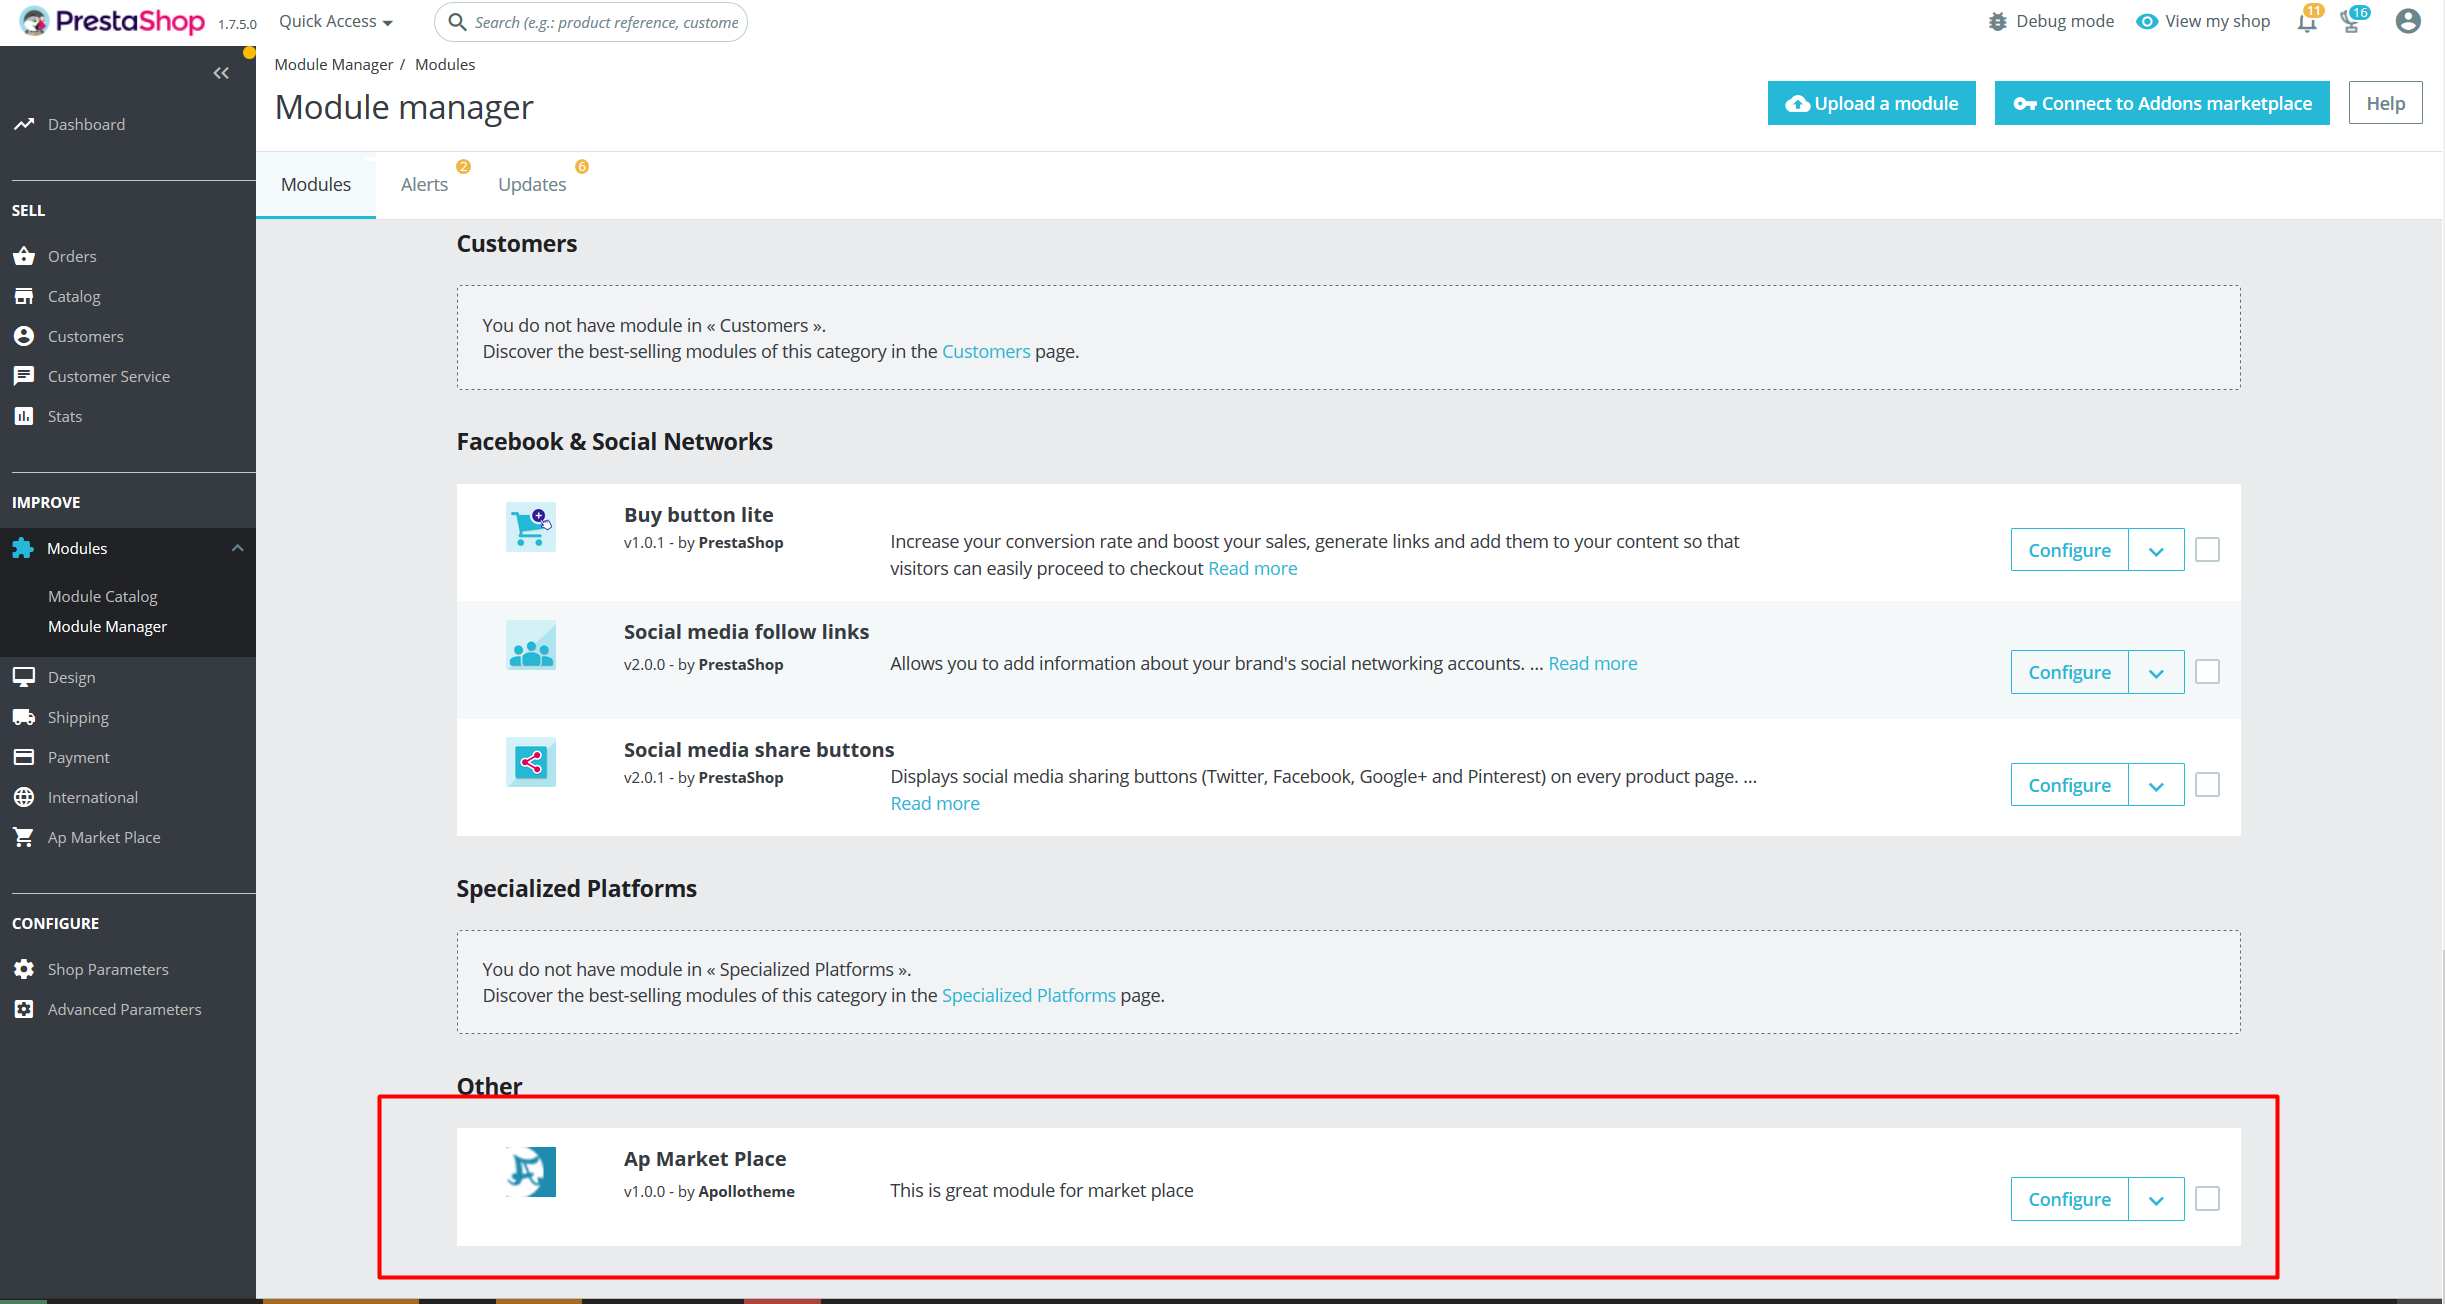Open Stats chart icon
Screen dimensions: 2445x1304
click(x=24, y=416)
